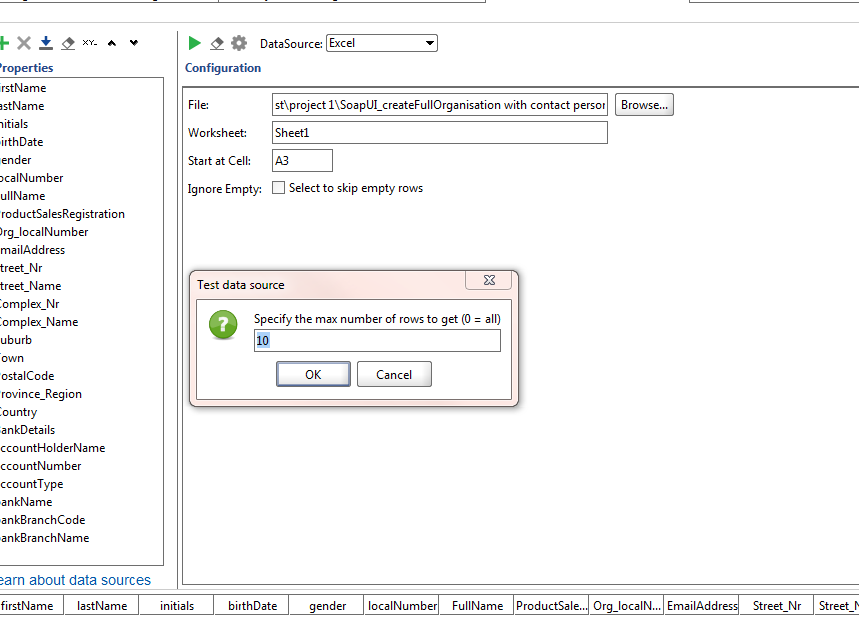
Task: Select the Suburb property
Action: 81,340
